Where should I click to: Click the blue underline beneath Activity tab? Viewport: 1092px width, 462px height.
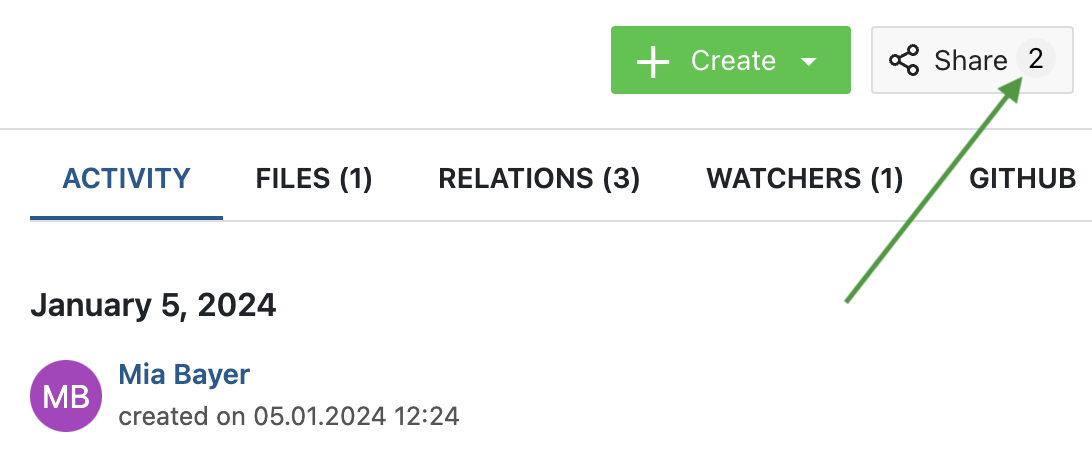click(126, 217)
